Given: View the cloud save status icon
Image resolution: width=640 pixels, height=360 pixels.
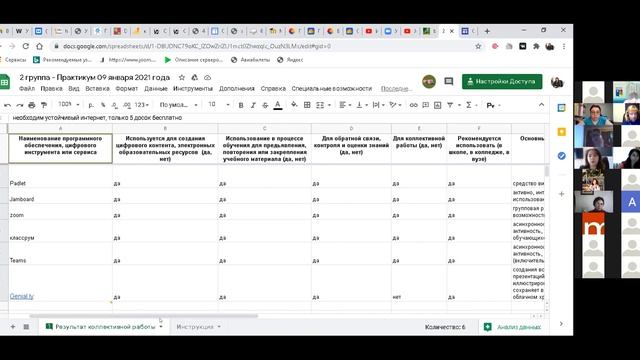Looking at the screenshot, I should tap(207, 78).
